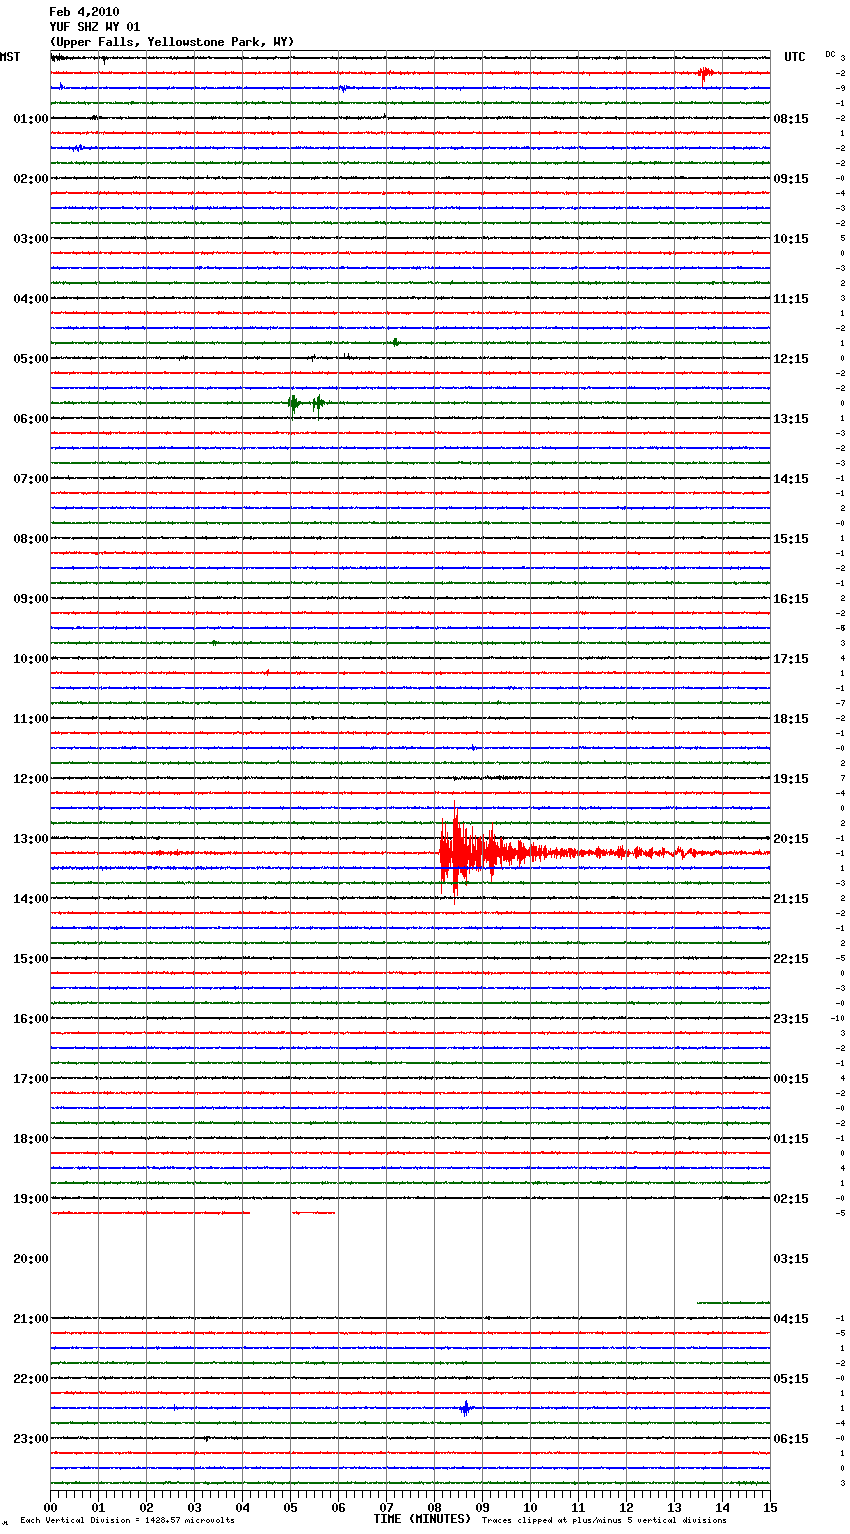Viewport: 850px width, 1534px height.
Task: Select the '08:00' MST hour label
Action: click(x=30, y=539)
